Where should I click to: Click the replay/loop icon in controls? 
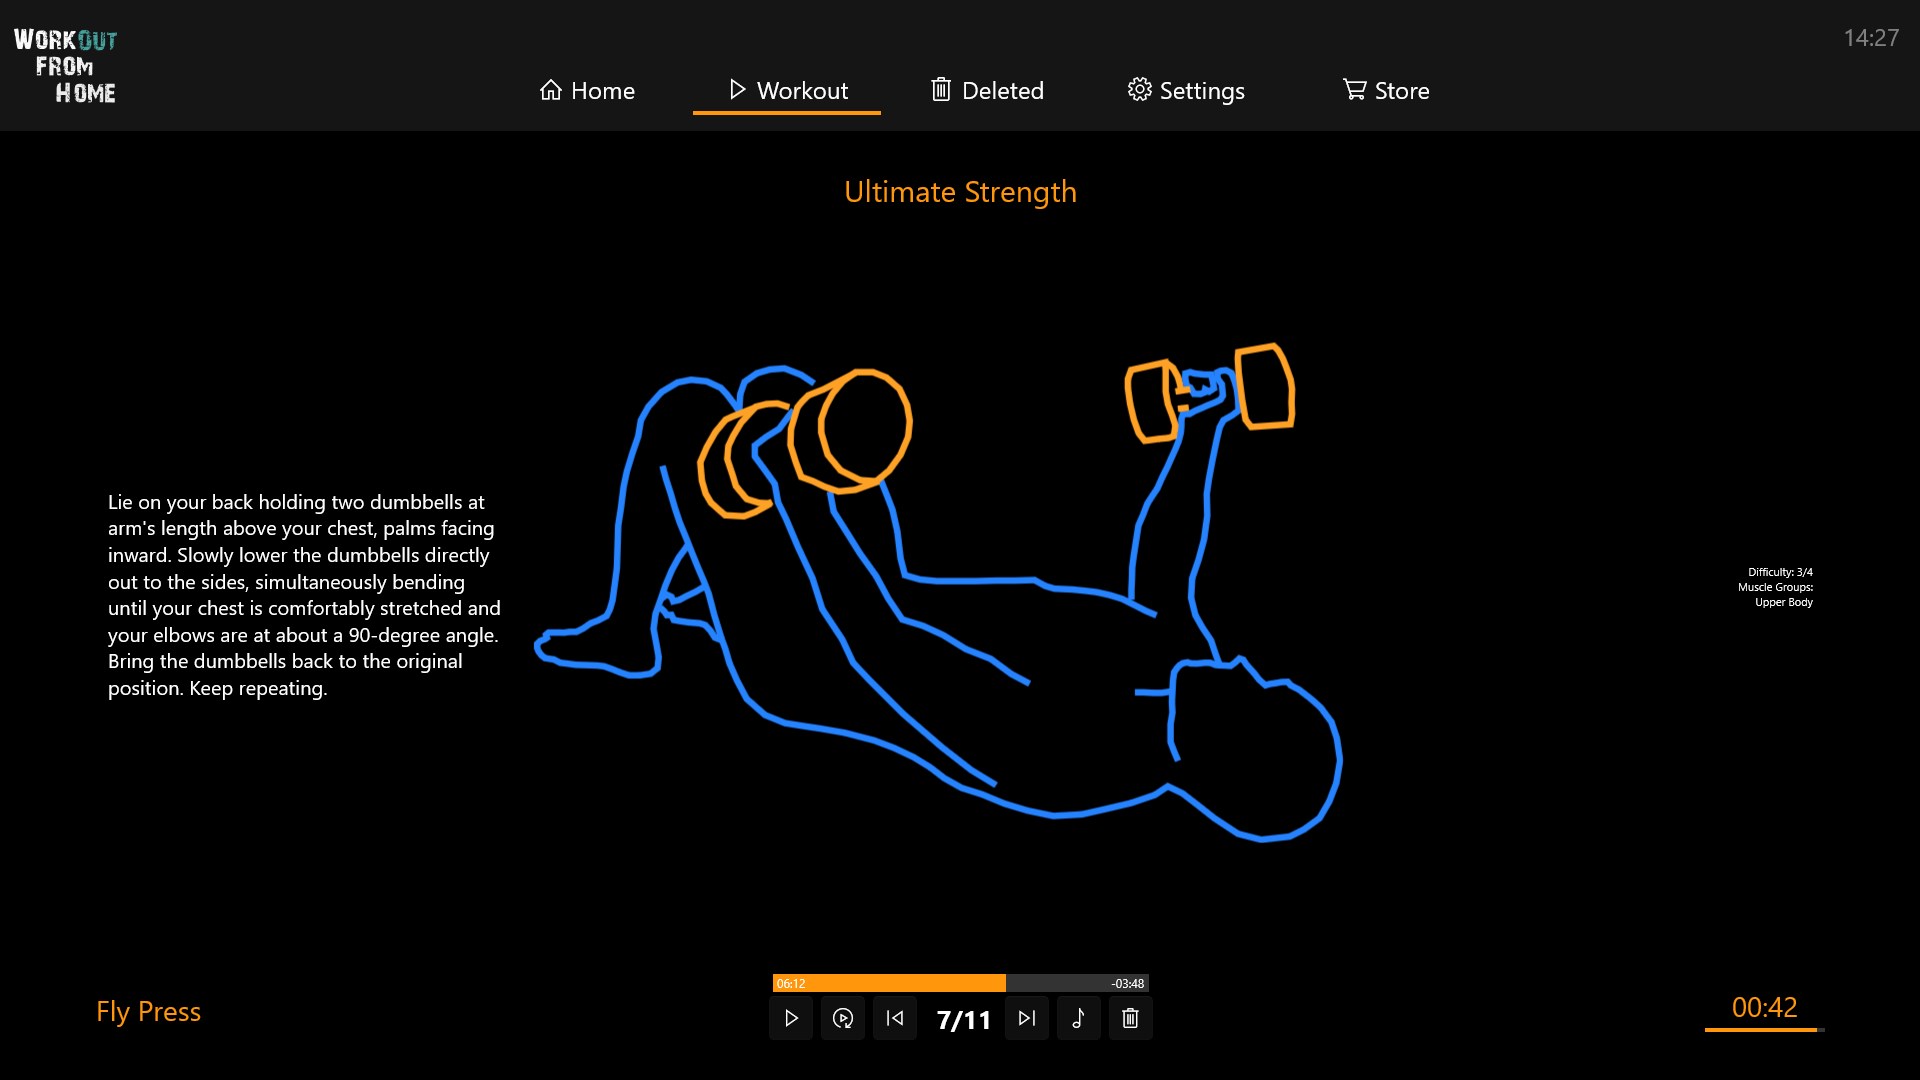[x=843, y=1017]
